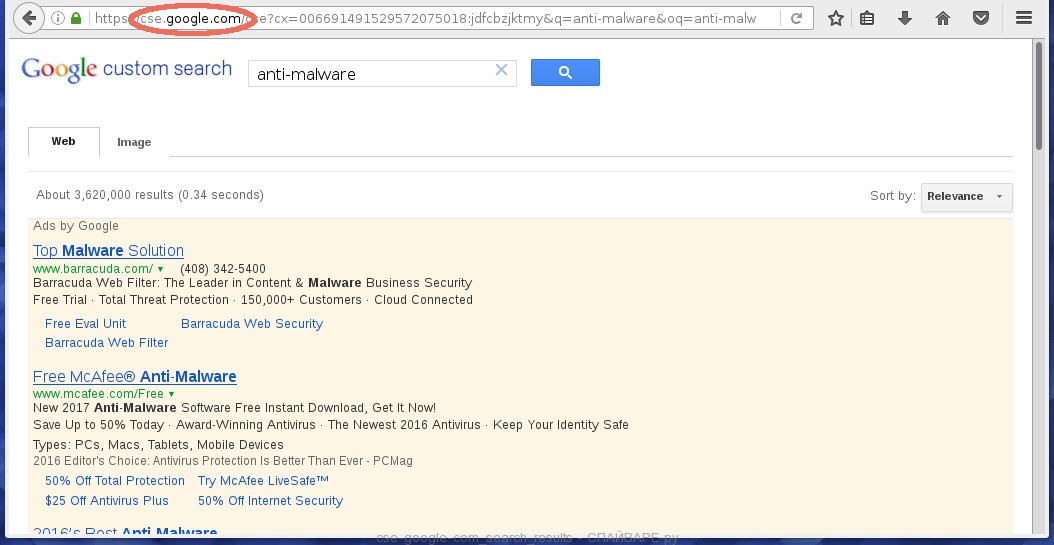
Task: Bookmark this page with the star icon
Action: point(836,19)
